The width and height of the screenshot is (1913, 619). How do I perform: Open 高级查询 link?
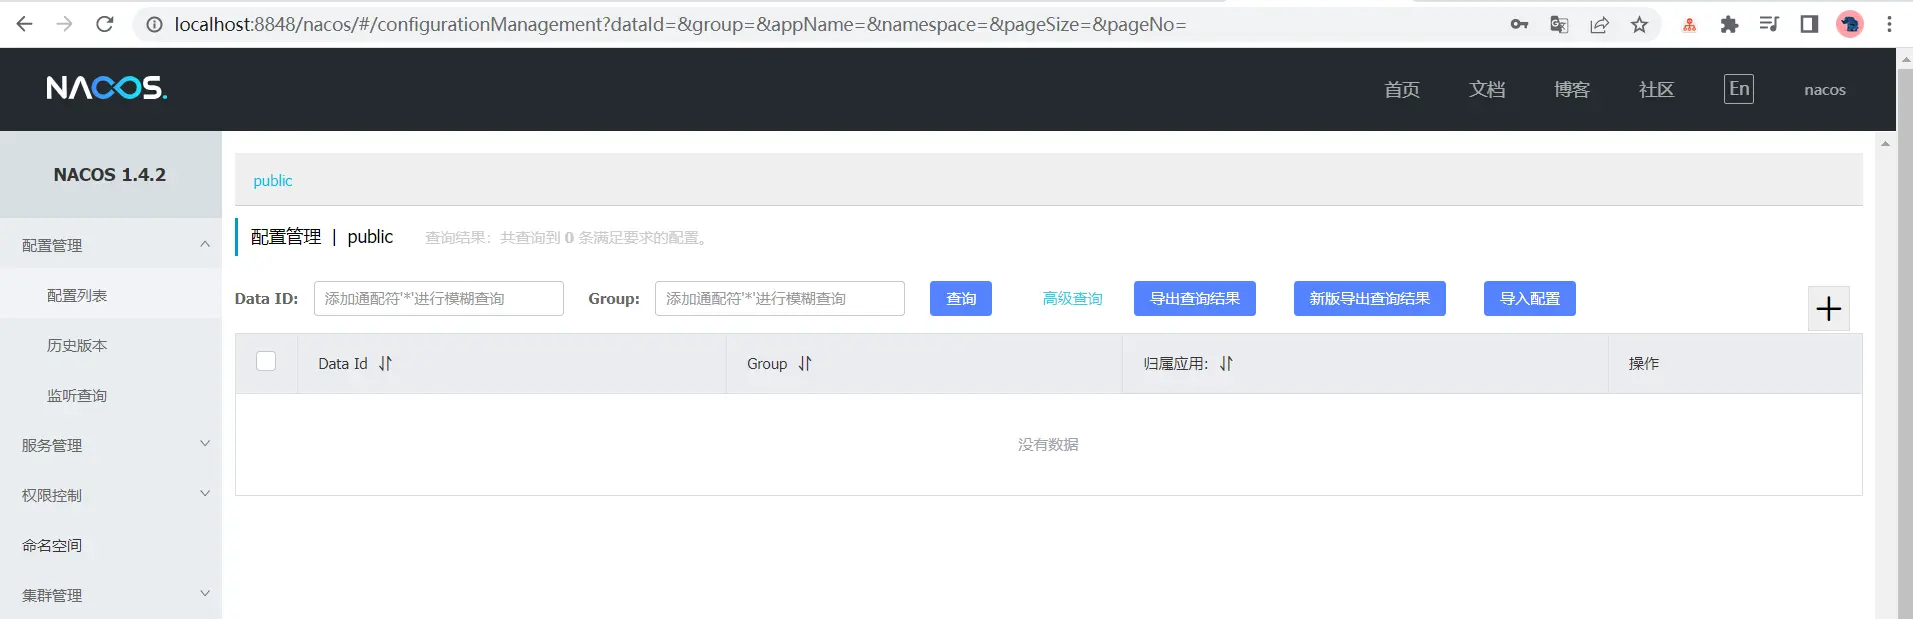click(x=1072, y=298)
